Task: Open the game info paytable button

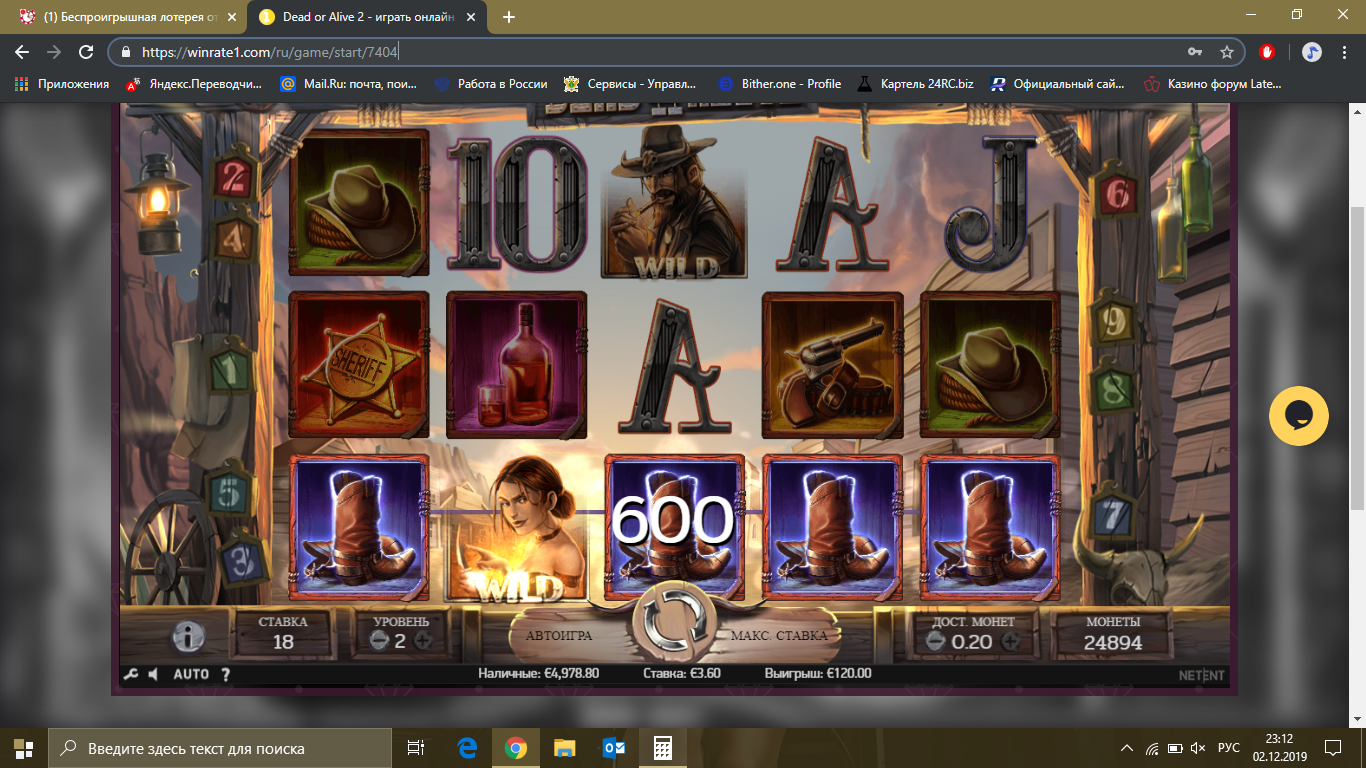Action: [x=189, y=637]
